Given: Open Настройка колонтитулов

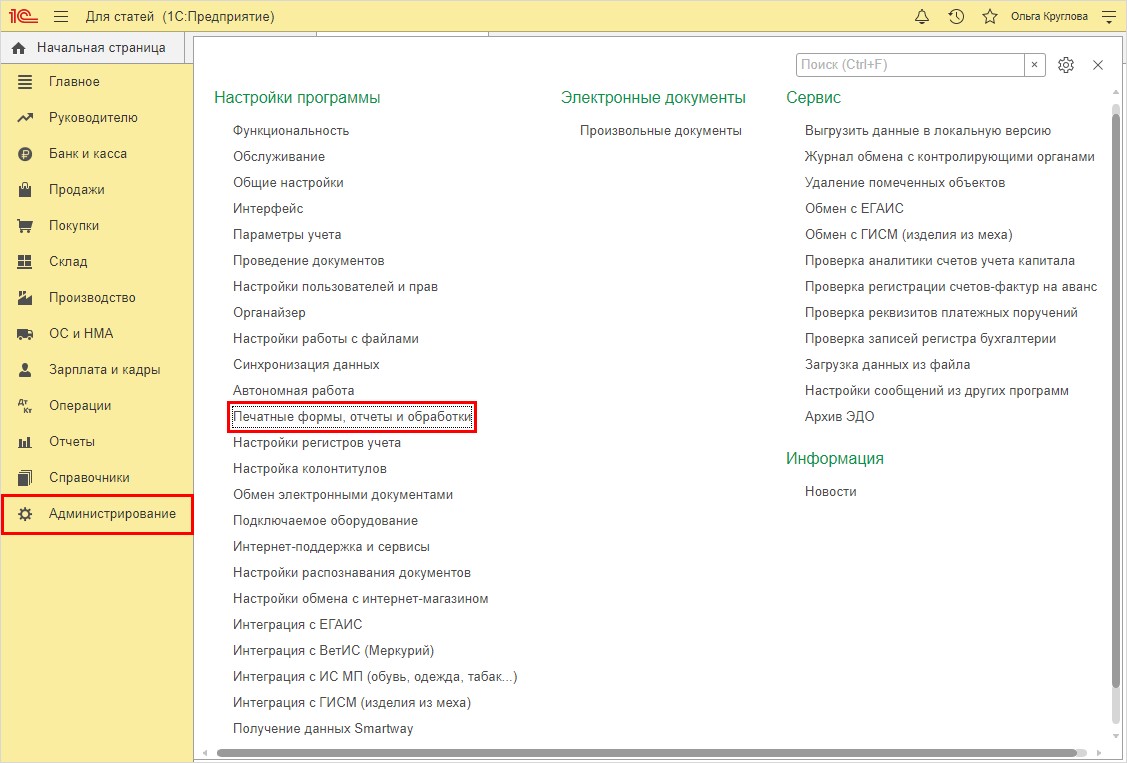Looking at the screenshot, I should click(310, 468).
